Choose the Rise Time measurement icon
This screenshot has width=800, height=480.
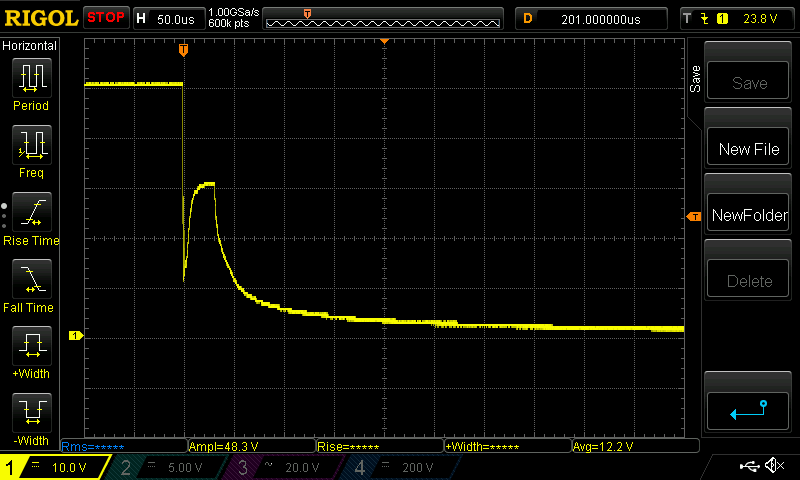point(30,212)
